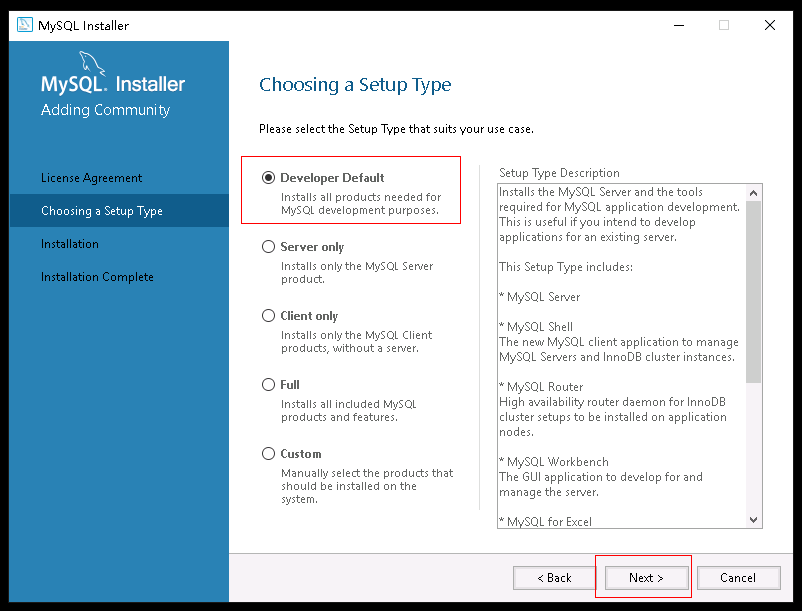Image resolution: width=802 pixels, height=611 pixels.
Task: Open the Installation step in sidebar
Action: pos(70,244)
